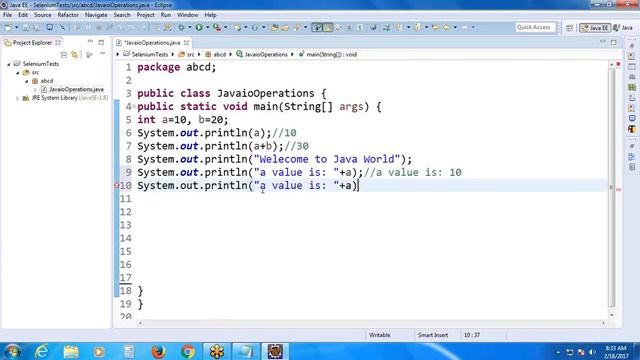Open the Search dropdown arrow

tap(305, 27)
